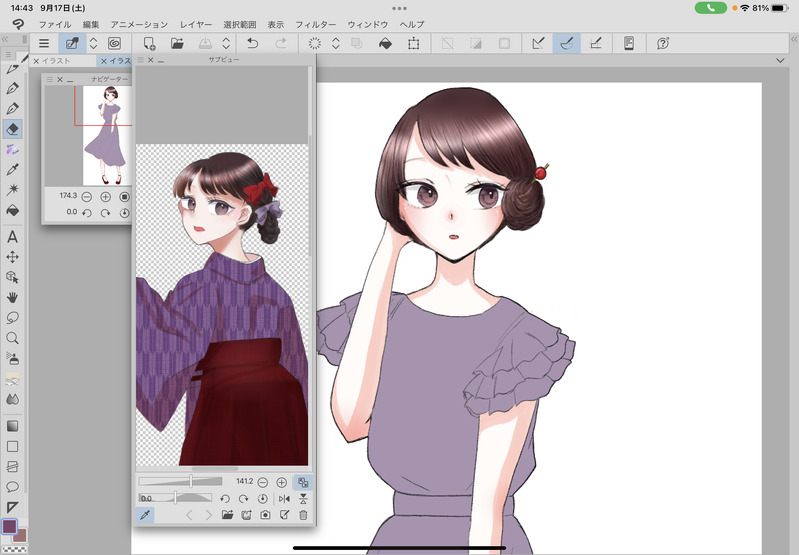Screen dimensions: 799x555
Task: Open the フィルター menu
Action: click(x=315, y=23)
